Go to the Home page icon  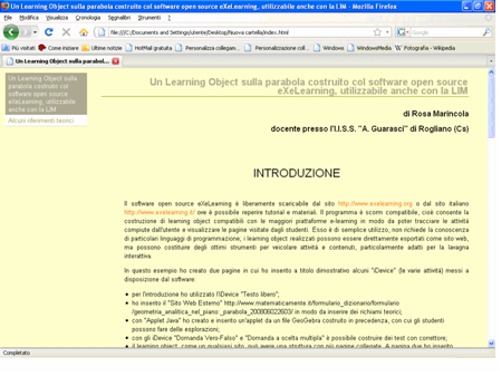click(84, 32)
